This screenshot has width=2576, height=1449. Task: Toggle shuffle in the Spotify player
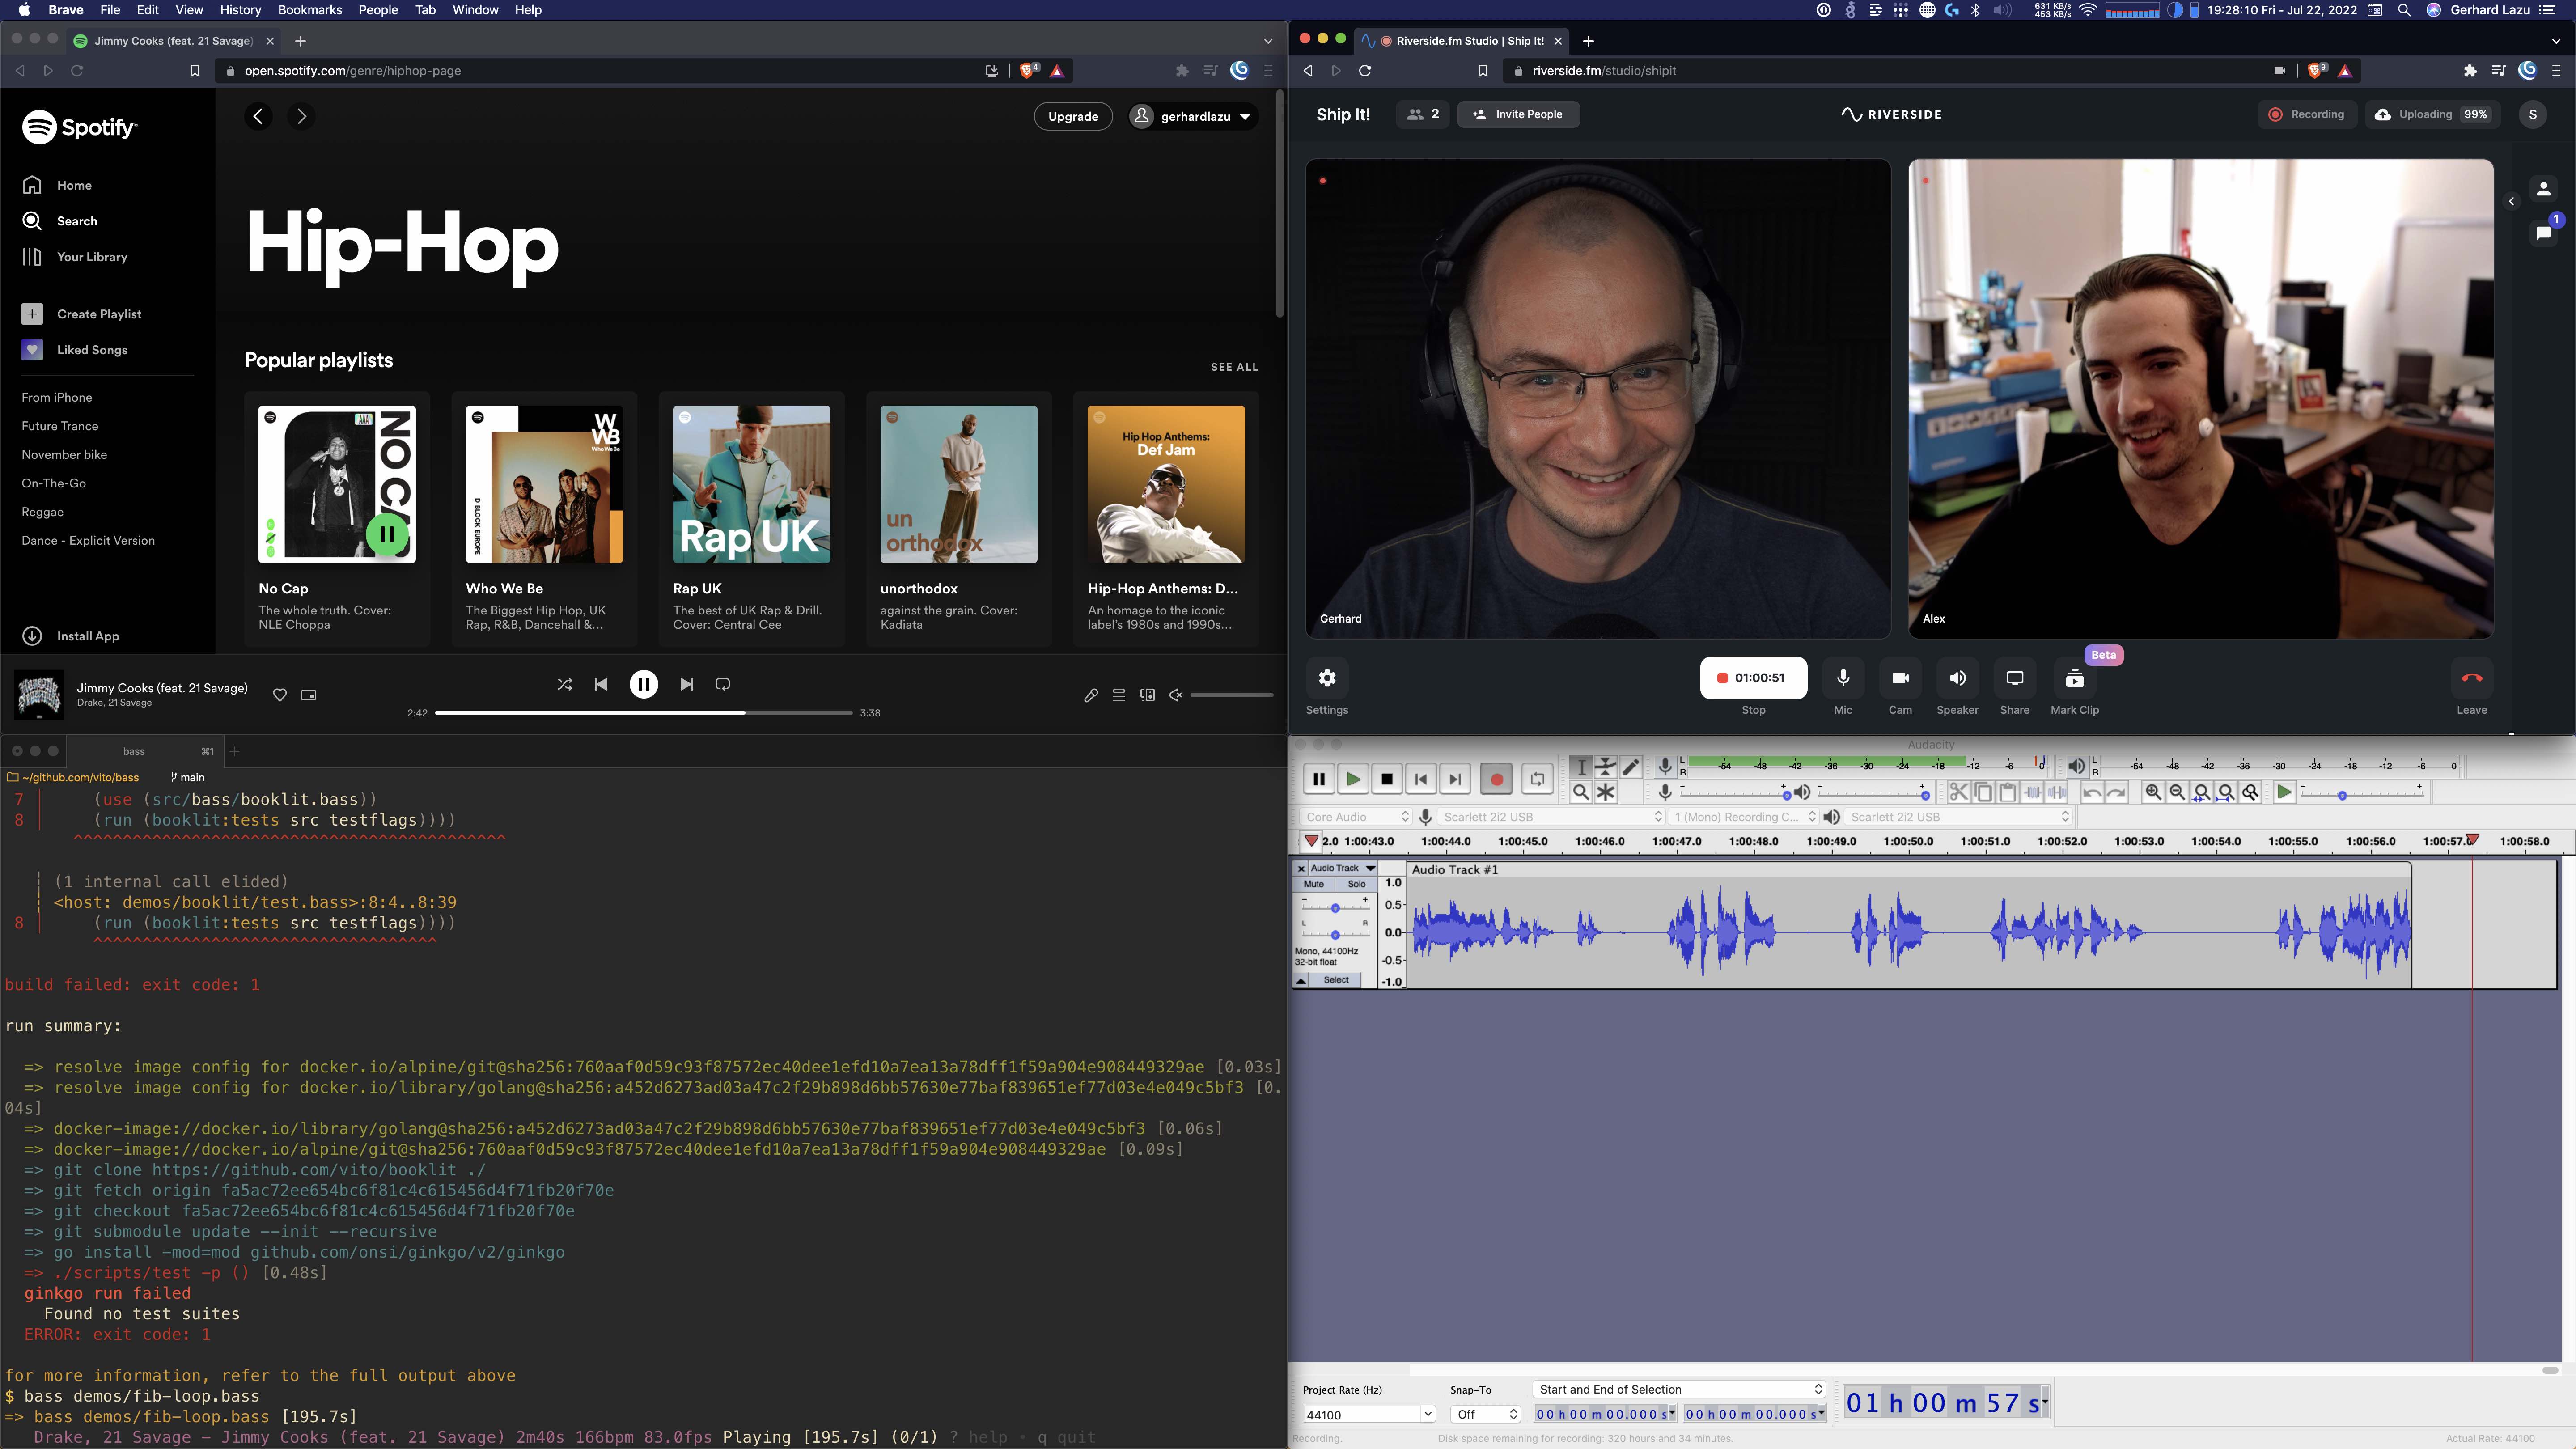pos(564,684)
